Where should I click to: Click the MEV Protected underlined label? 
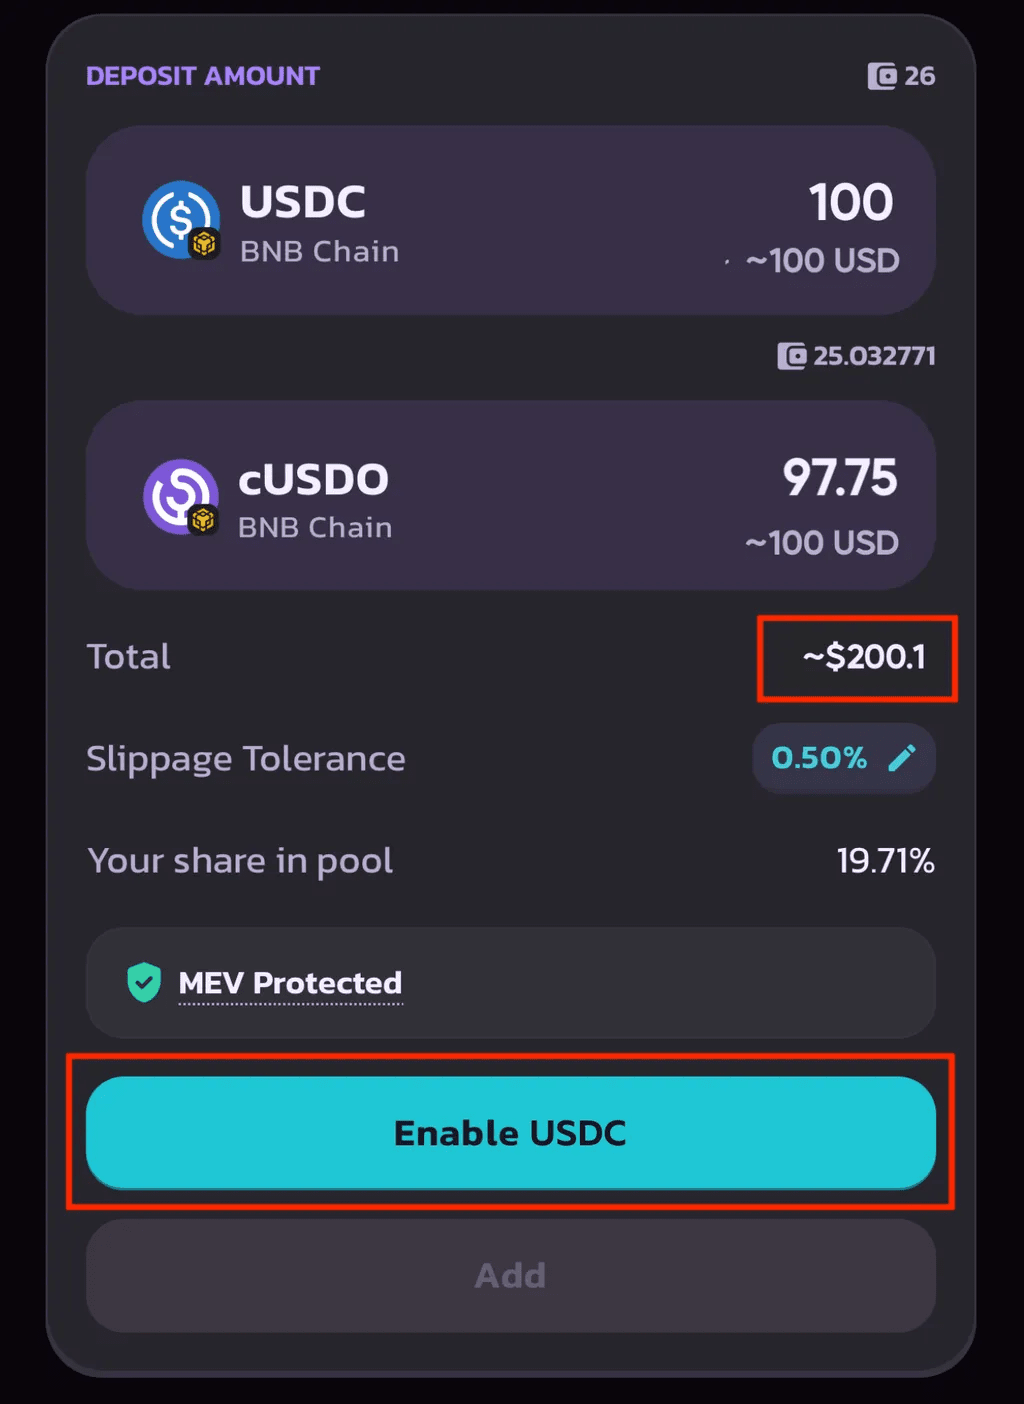coord(290,983)
